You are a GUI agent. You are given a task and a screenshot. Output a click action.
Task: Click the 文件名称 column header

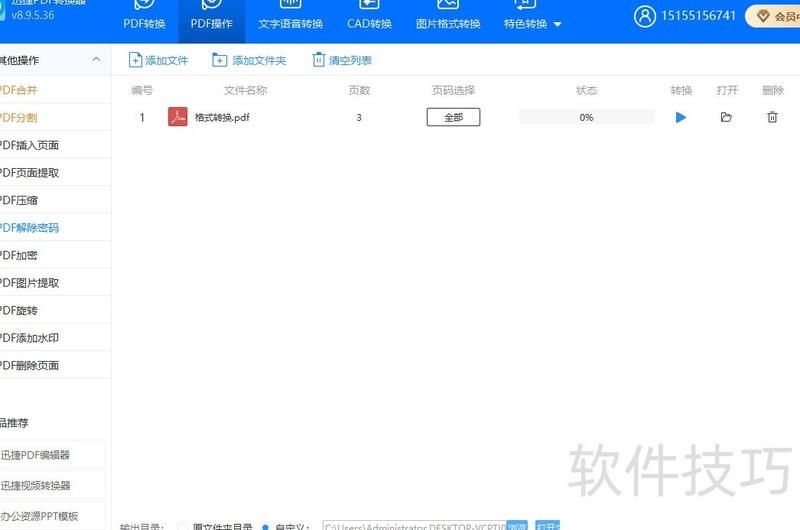245,90
